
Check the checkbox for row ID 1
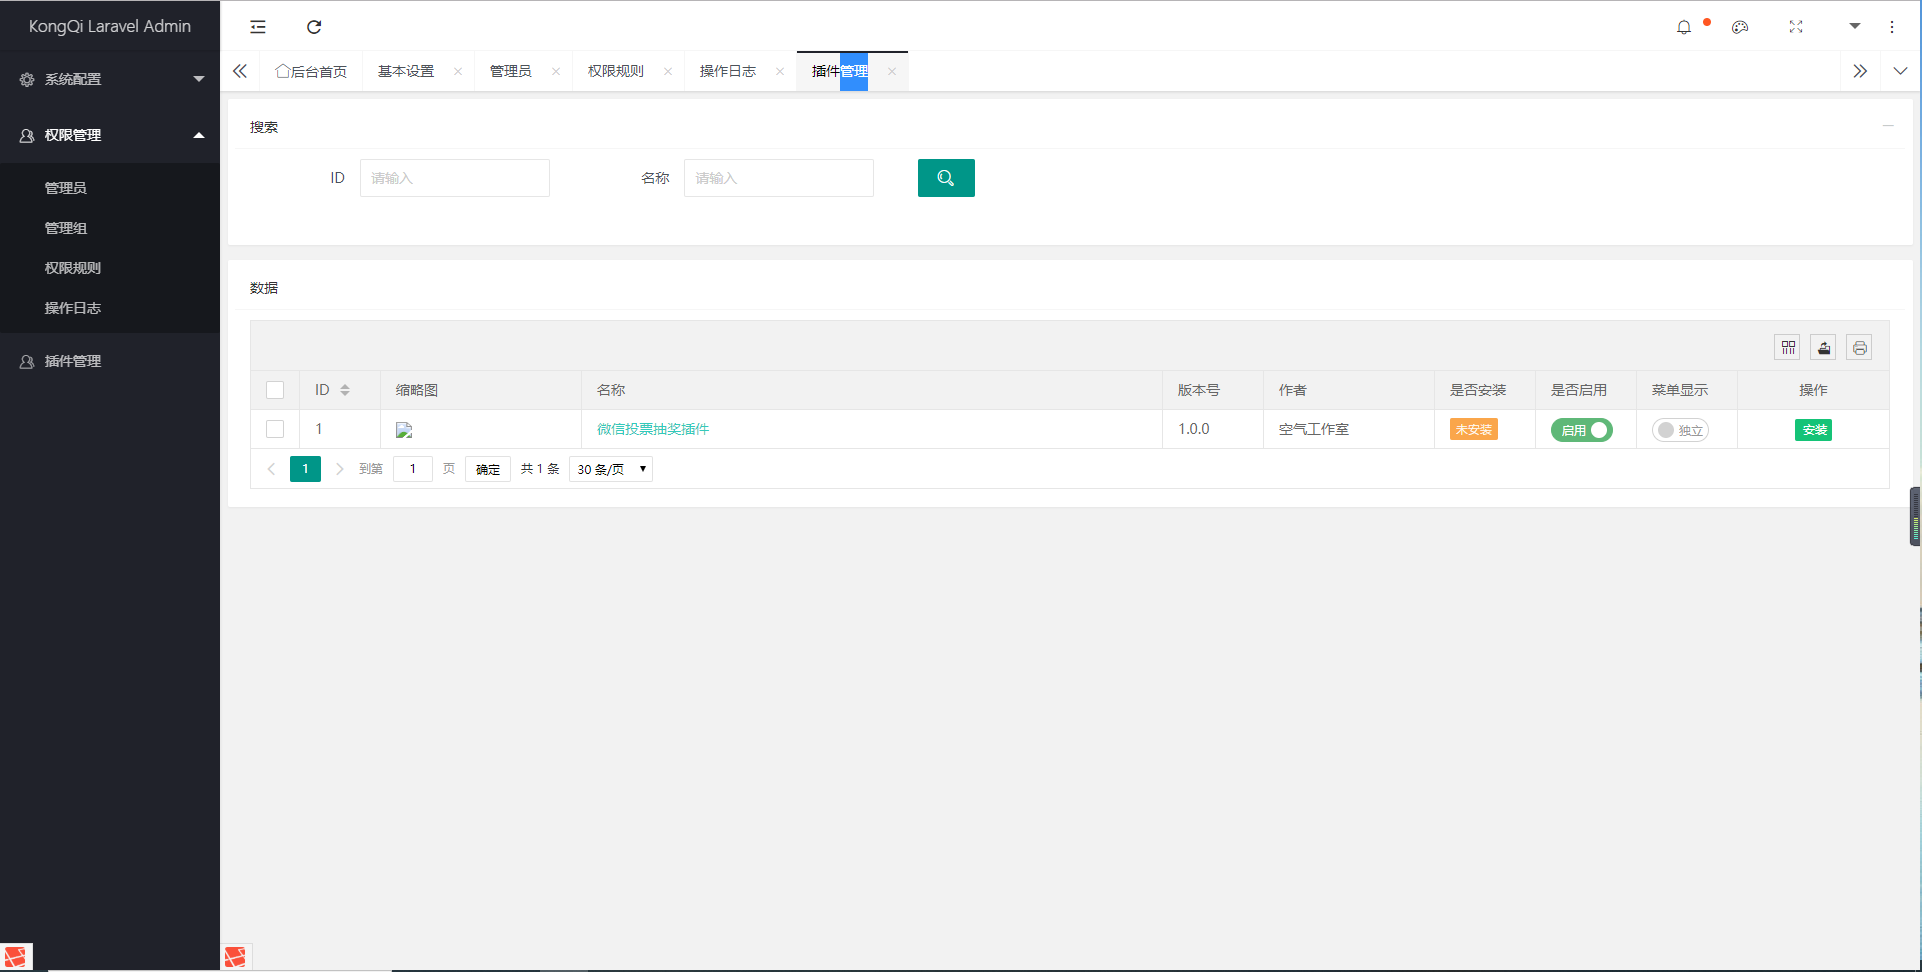[x=275, y=429]
